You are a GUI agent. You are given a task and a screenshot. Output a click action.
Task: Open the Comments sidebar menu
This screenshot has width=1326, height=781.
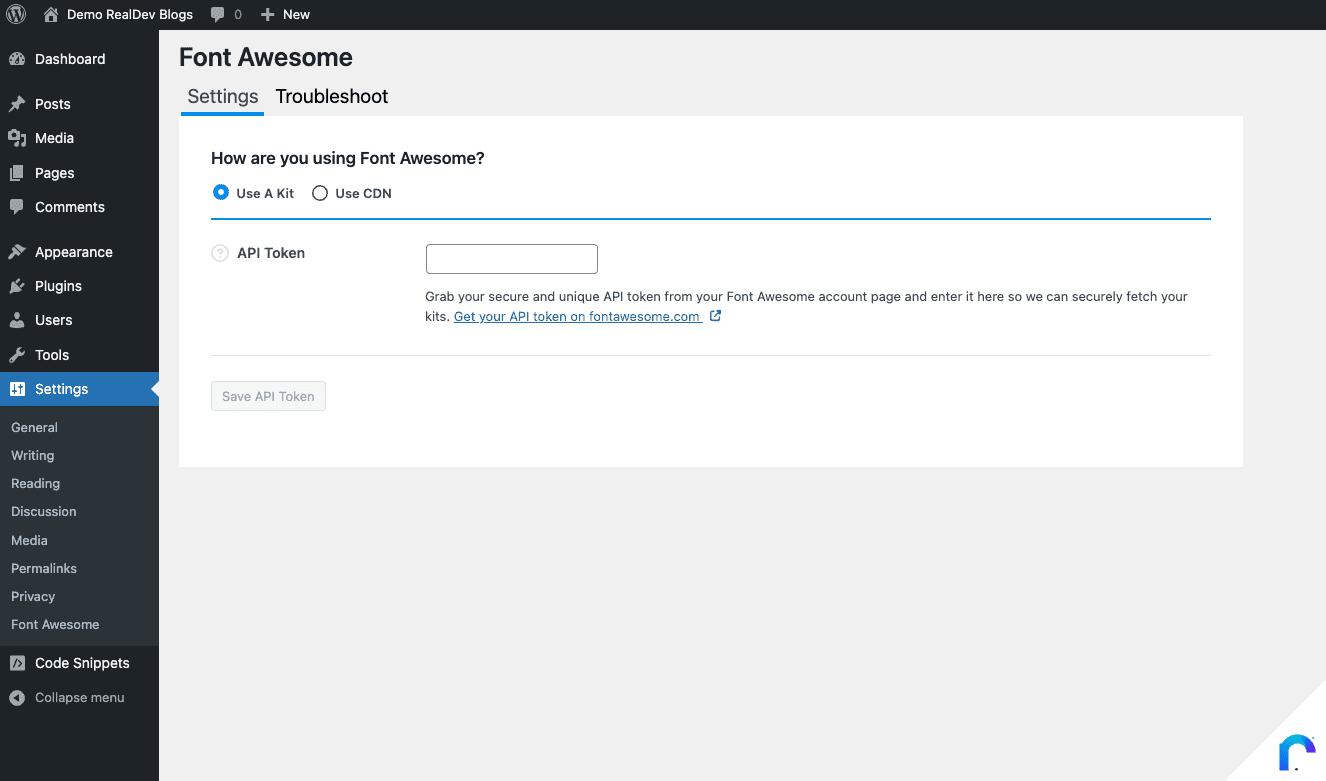[79, 207]
